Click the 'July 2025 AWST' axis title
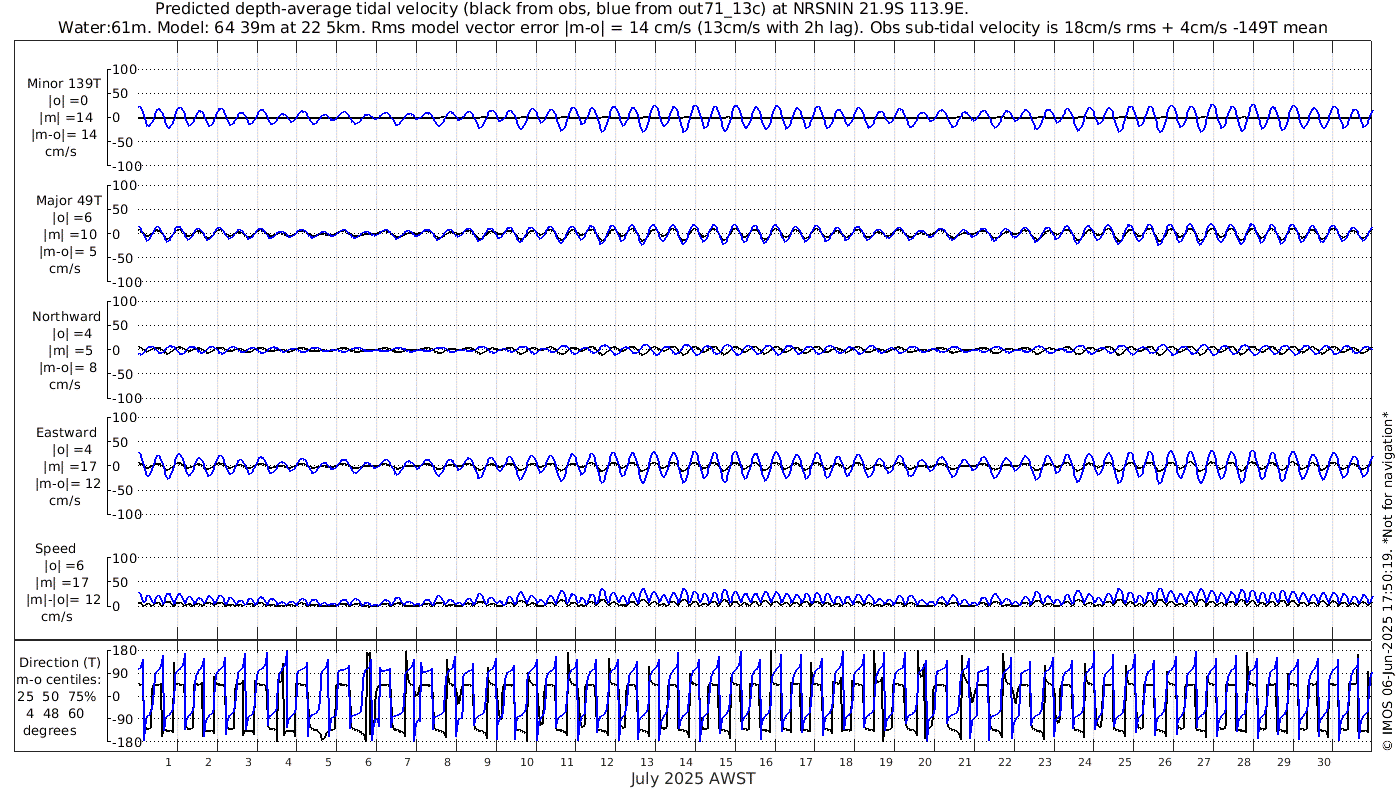This screenshot has height=800, width=1400. click(x=693, y=779)
